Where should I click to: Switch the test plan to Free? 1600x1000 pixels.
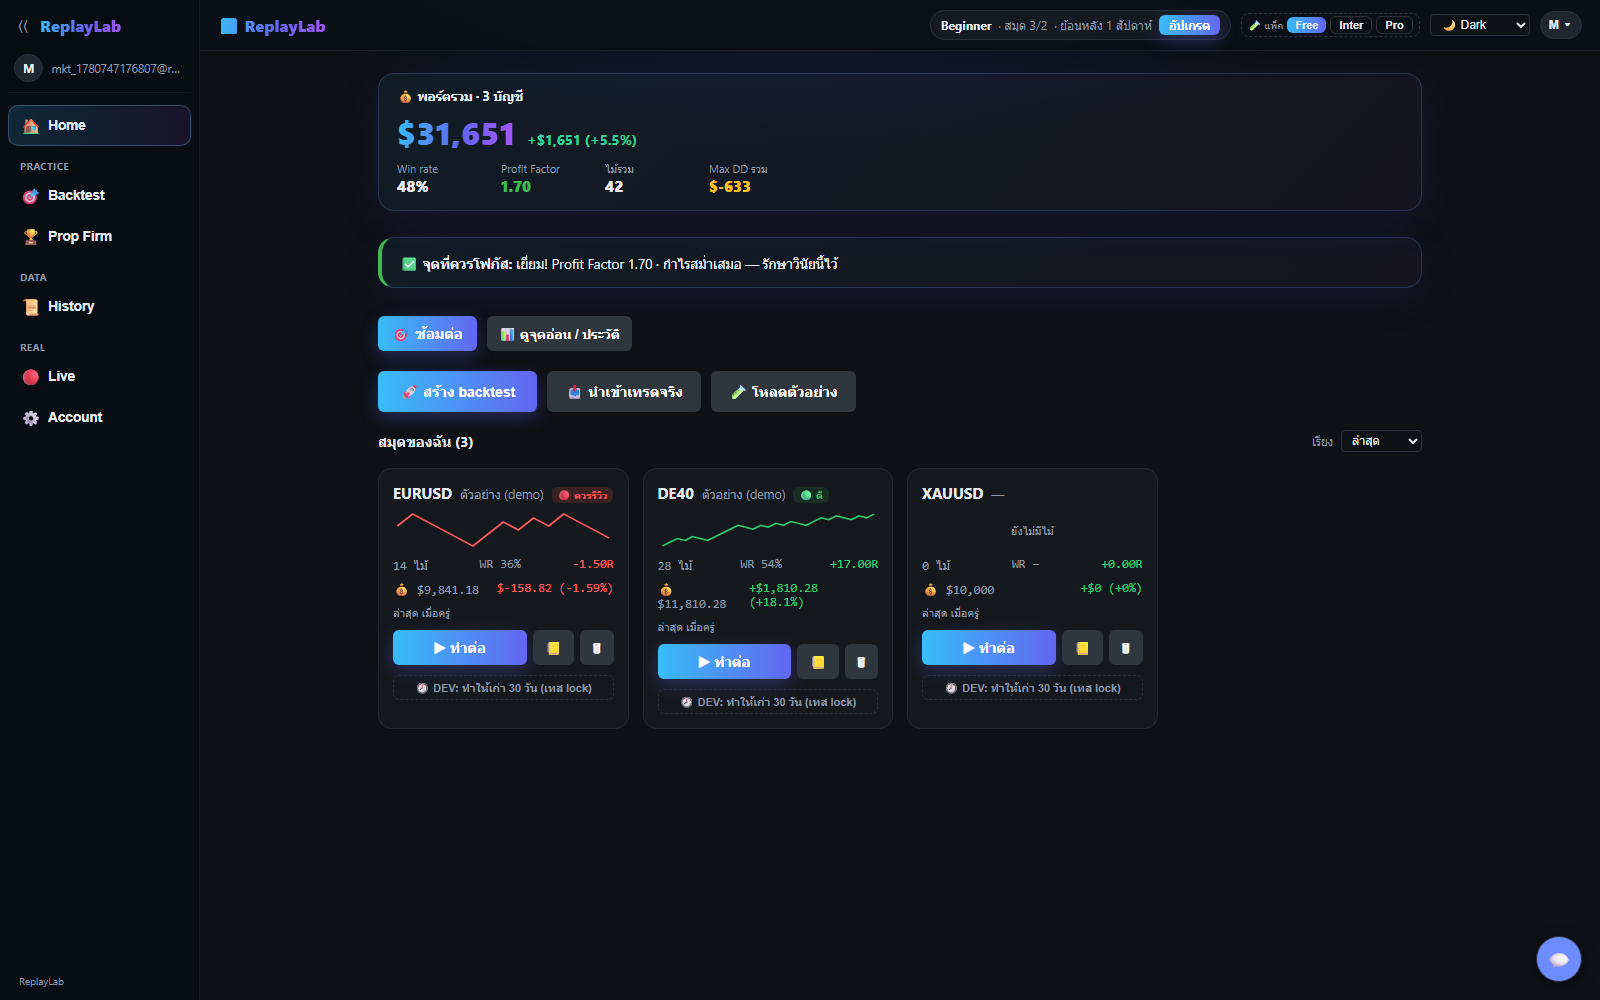tap(1306, 25)
